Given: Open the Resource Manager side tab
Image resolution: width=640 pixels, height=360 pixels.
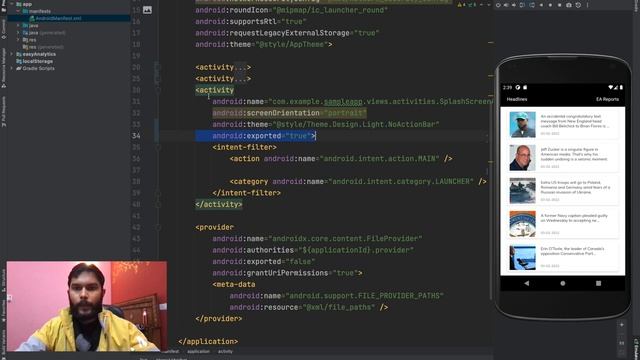Looking at the screenshot, I should click(3, 67).
